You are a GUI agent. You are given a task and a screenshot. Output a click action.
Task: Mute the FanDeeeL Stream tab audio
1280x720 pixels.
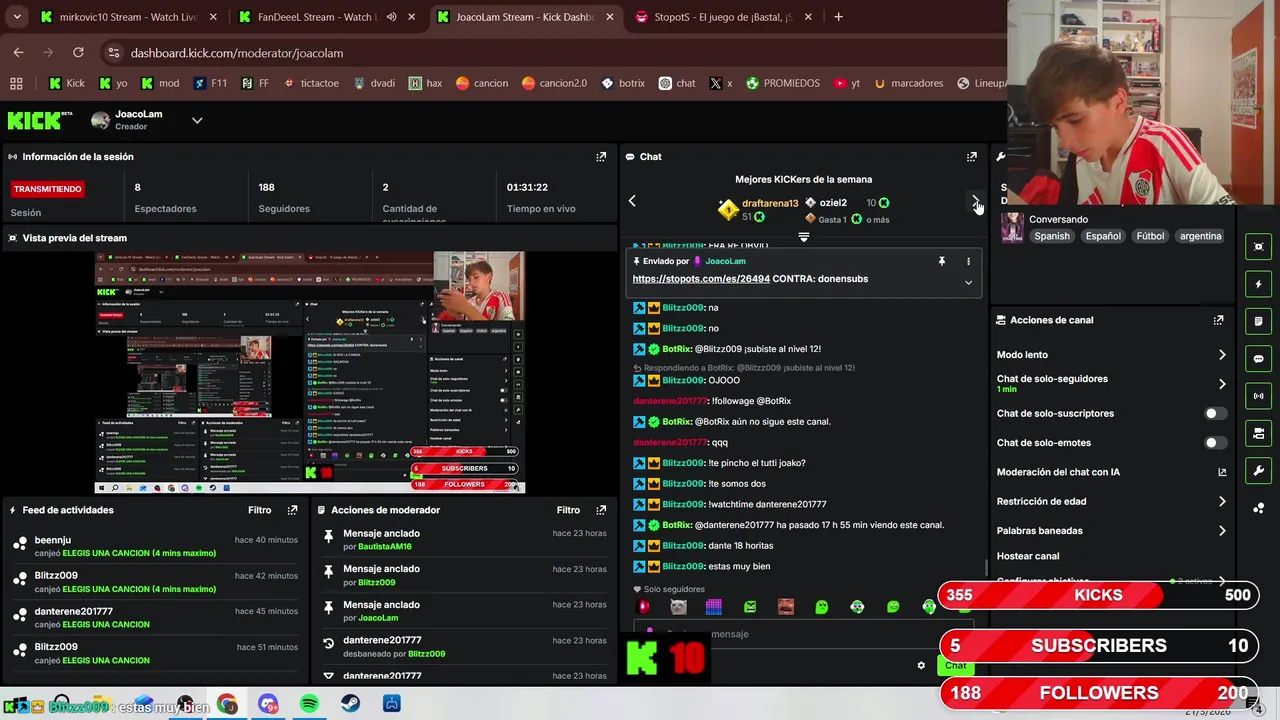[391, 17]
